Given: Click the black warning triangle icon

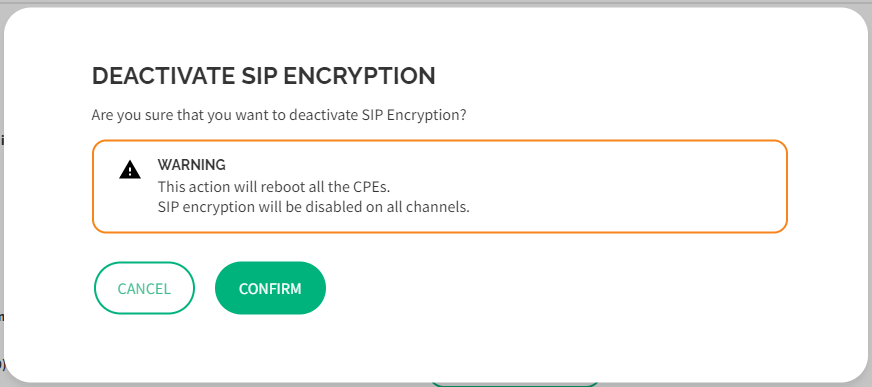Looking at the screenshot, I should [x=130, y=169].
